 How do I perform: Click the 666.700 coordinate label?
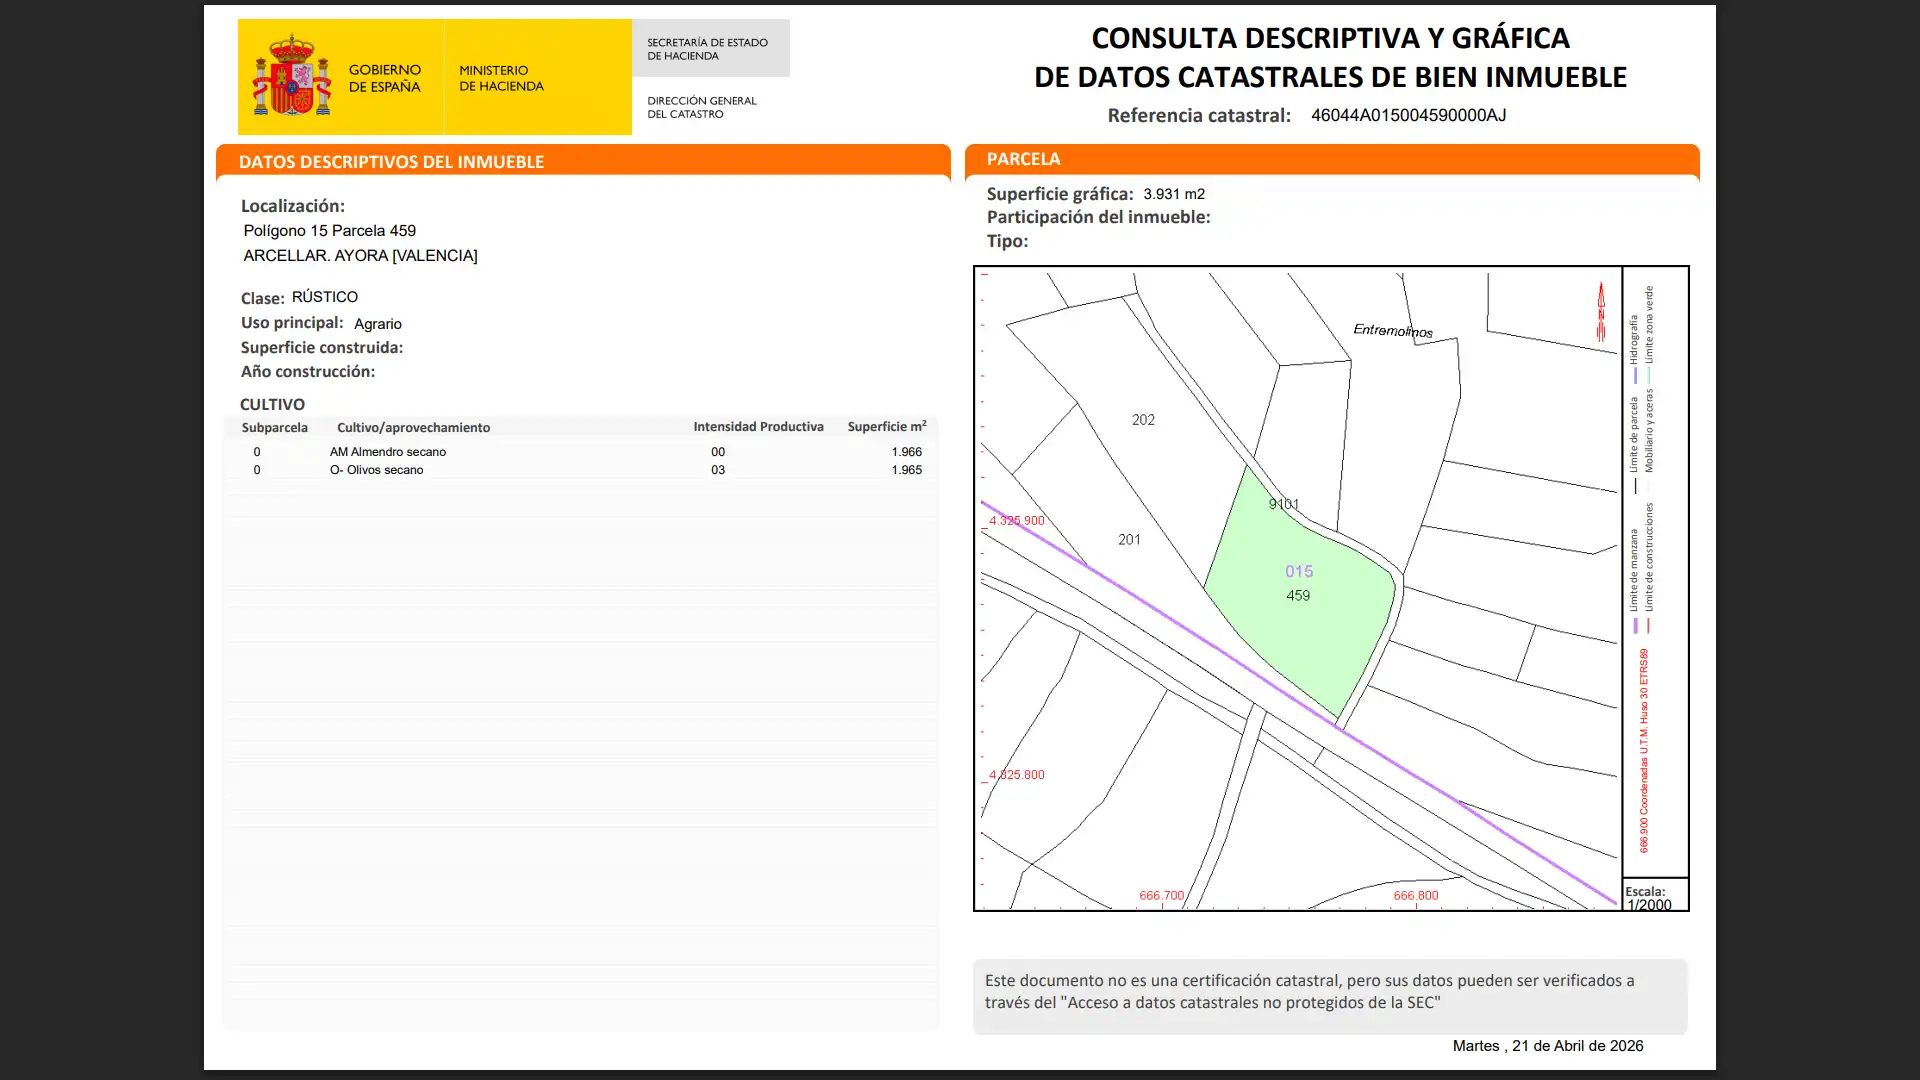(x=1162, y=896)
